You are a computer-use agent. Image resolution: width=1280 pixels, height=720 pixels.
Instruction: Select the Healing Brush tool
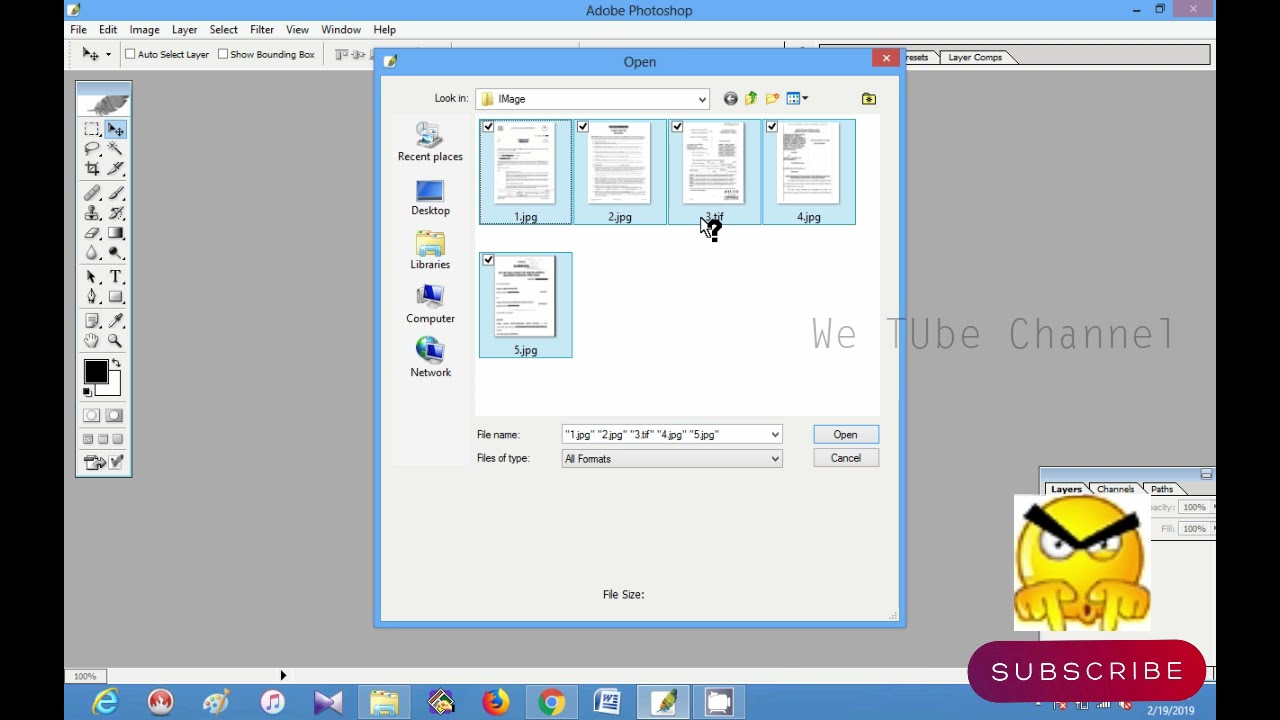92,193
